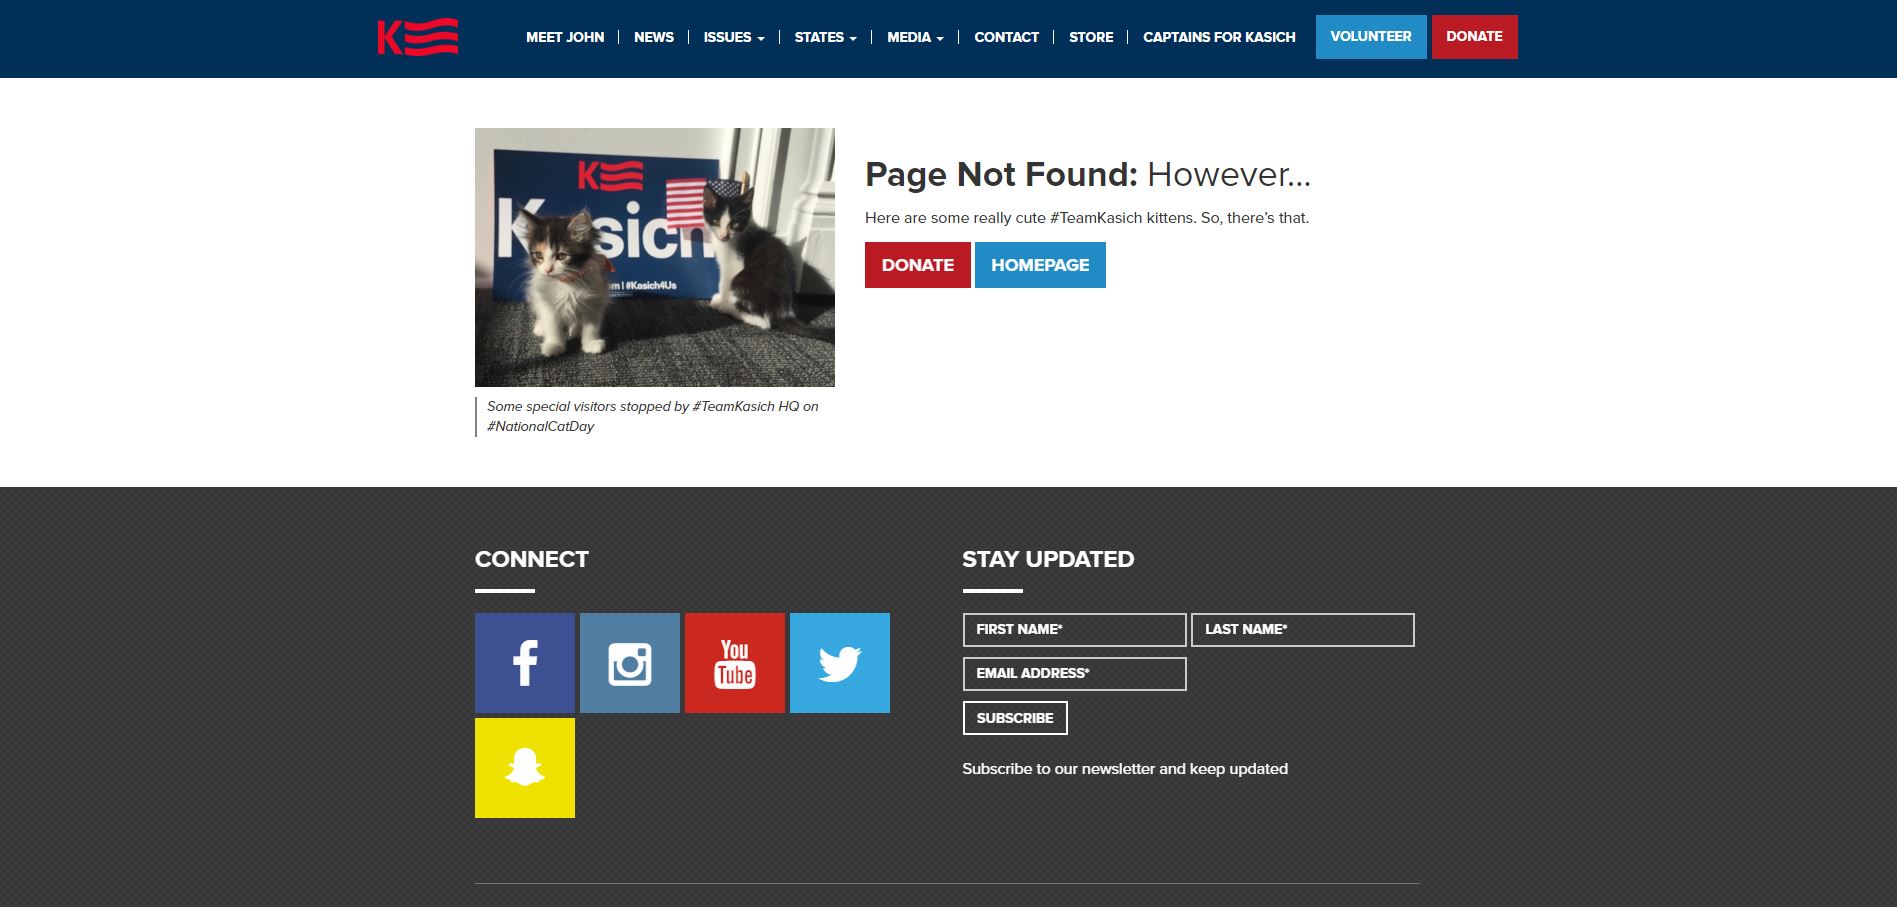
Task: Open the Contact nav item
Action: [x=1006, y=37]
